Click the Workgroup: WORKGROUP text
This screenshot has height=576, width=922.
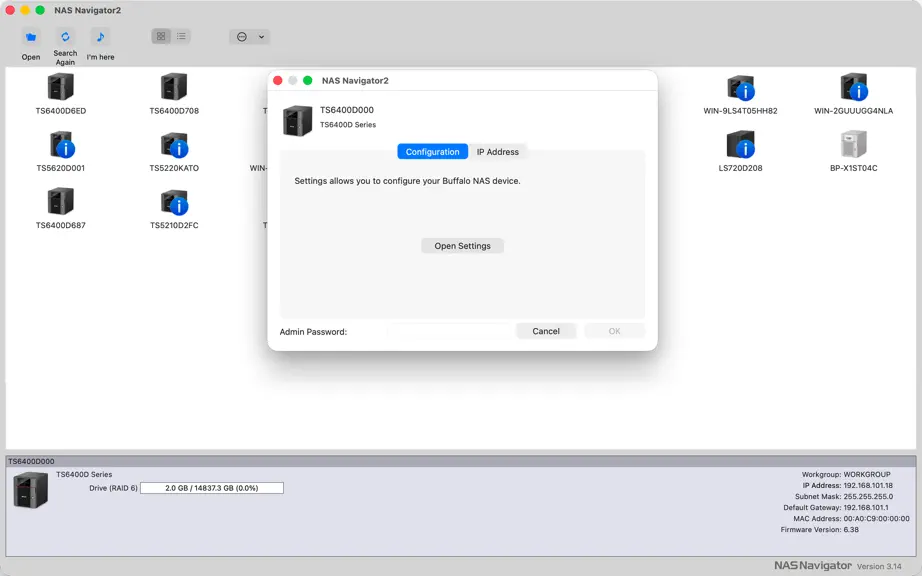tap(846, 474)
